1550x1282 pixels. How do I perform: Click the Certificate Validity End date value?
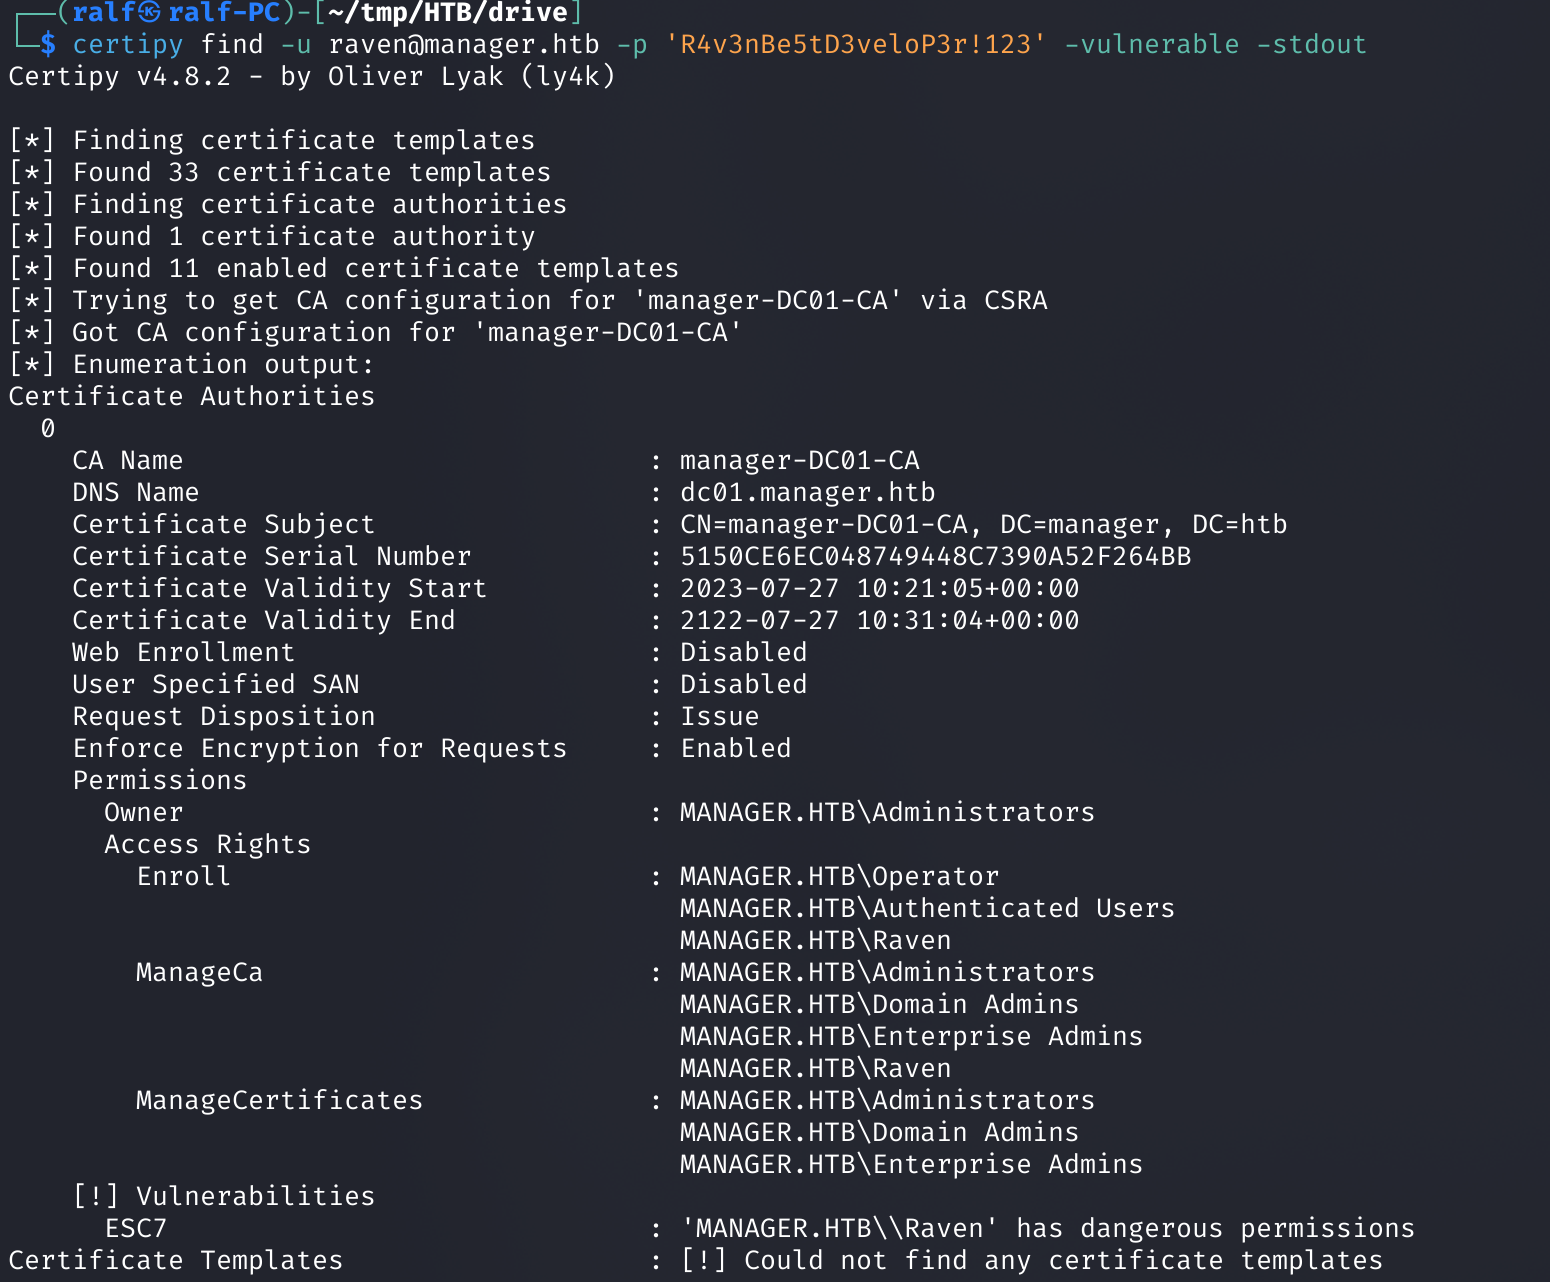coord(880,621)
